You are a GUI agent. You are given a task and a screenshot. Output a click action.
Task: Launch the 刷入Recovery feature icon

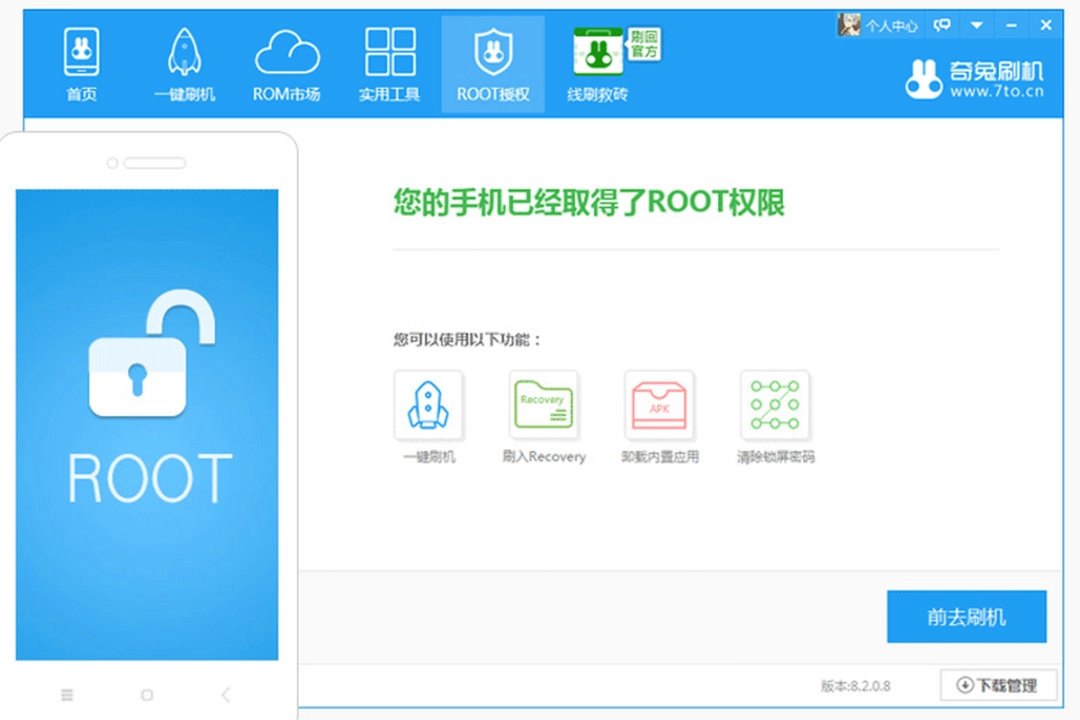click(543, 405)
